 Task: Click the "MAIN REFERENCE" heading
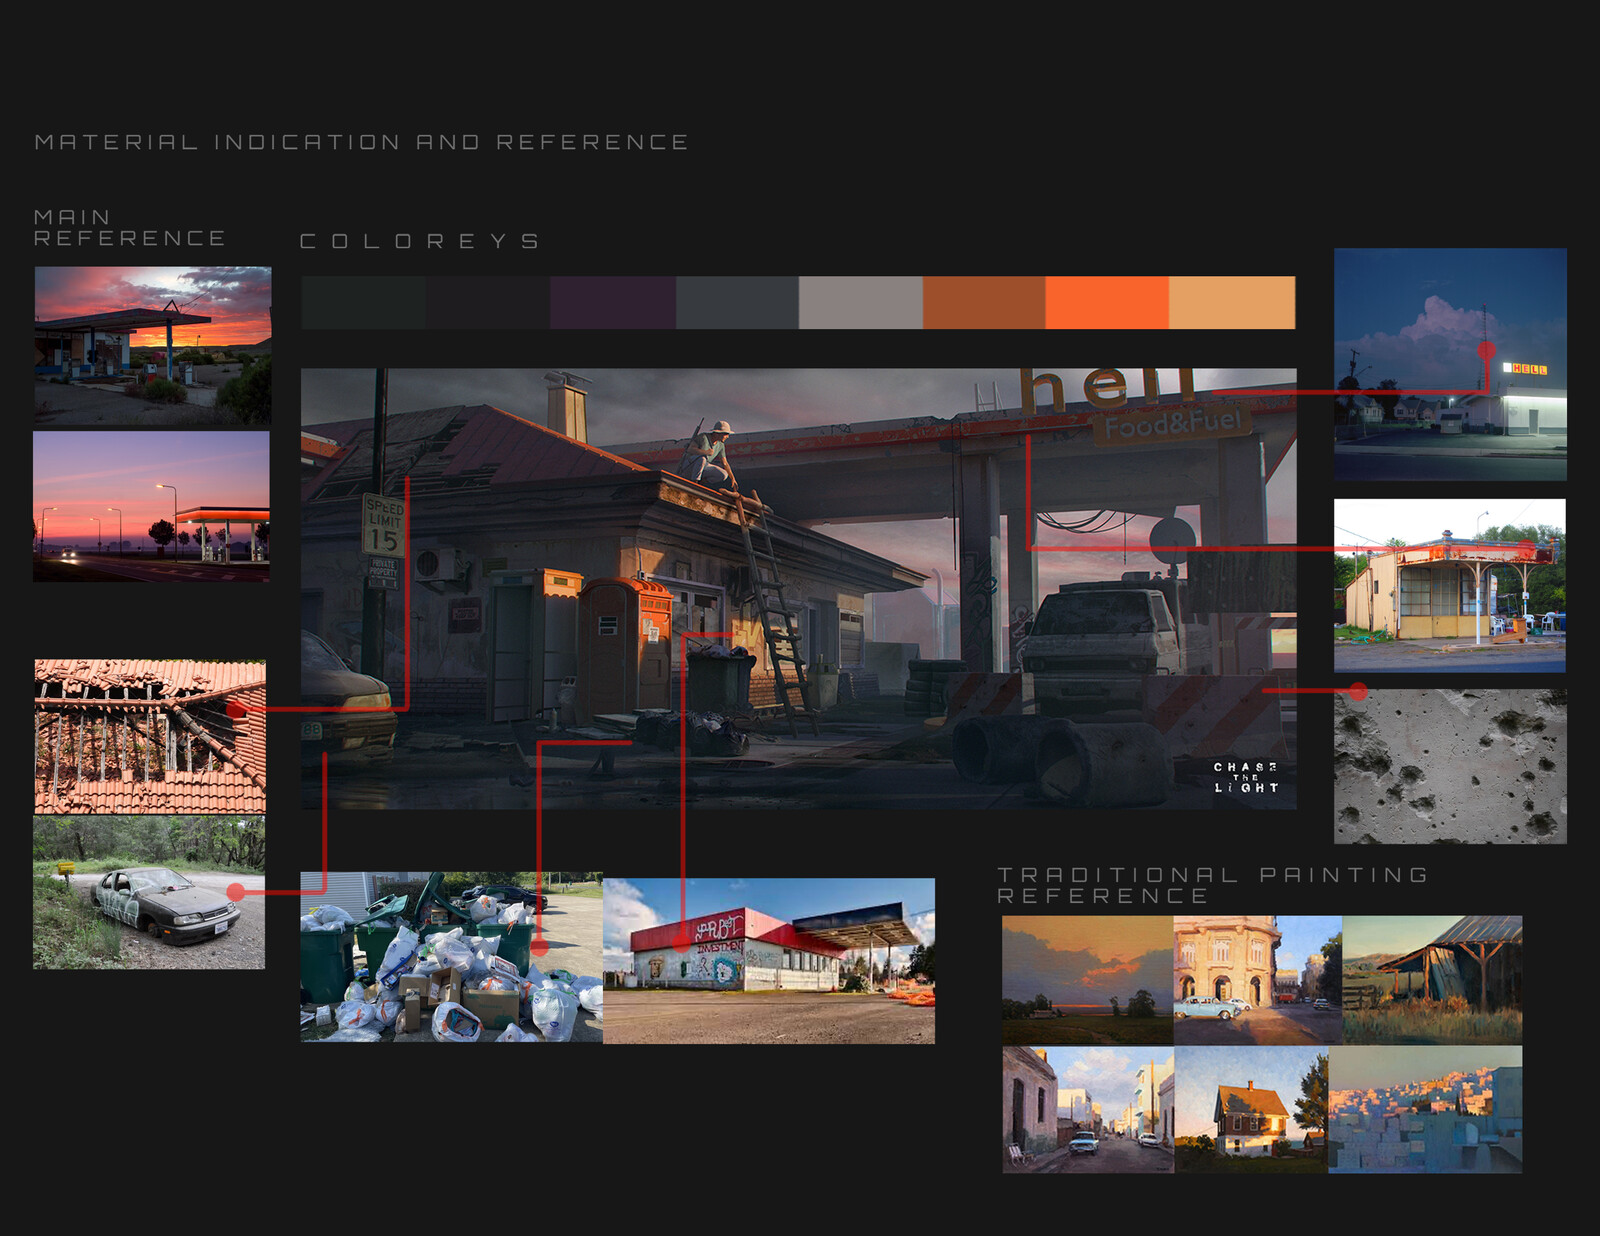pyautogui.click(x=129, y=228)
